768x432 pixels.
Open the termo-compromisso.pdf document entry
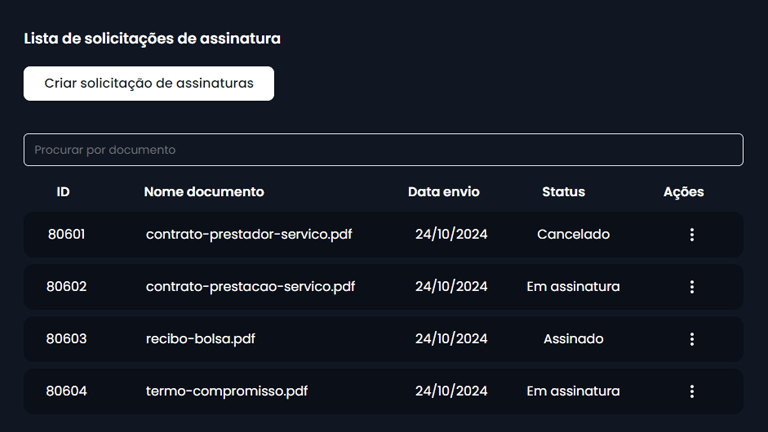[x=227, y=391]
